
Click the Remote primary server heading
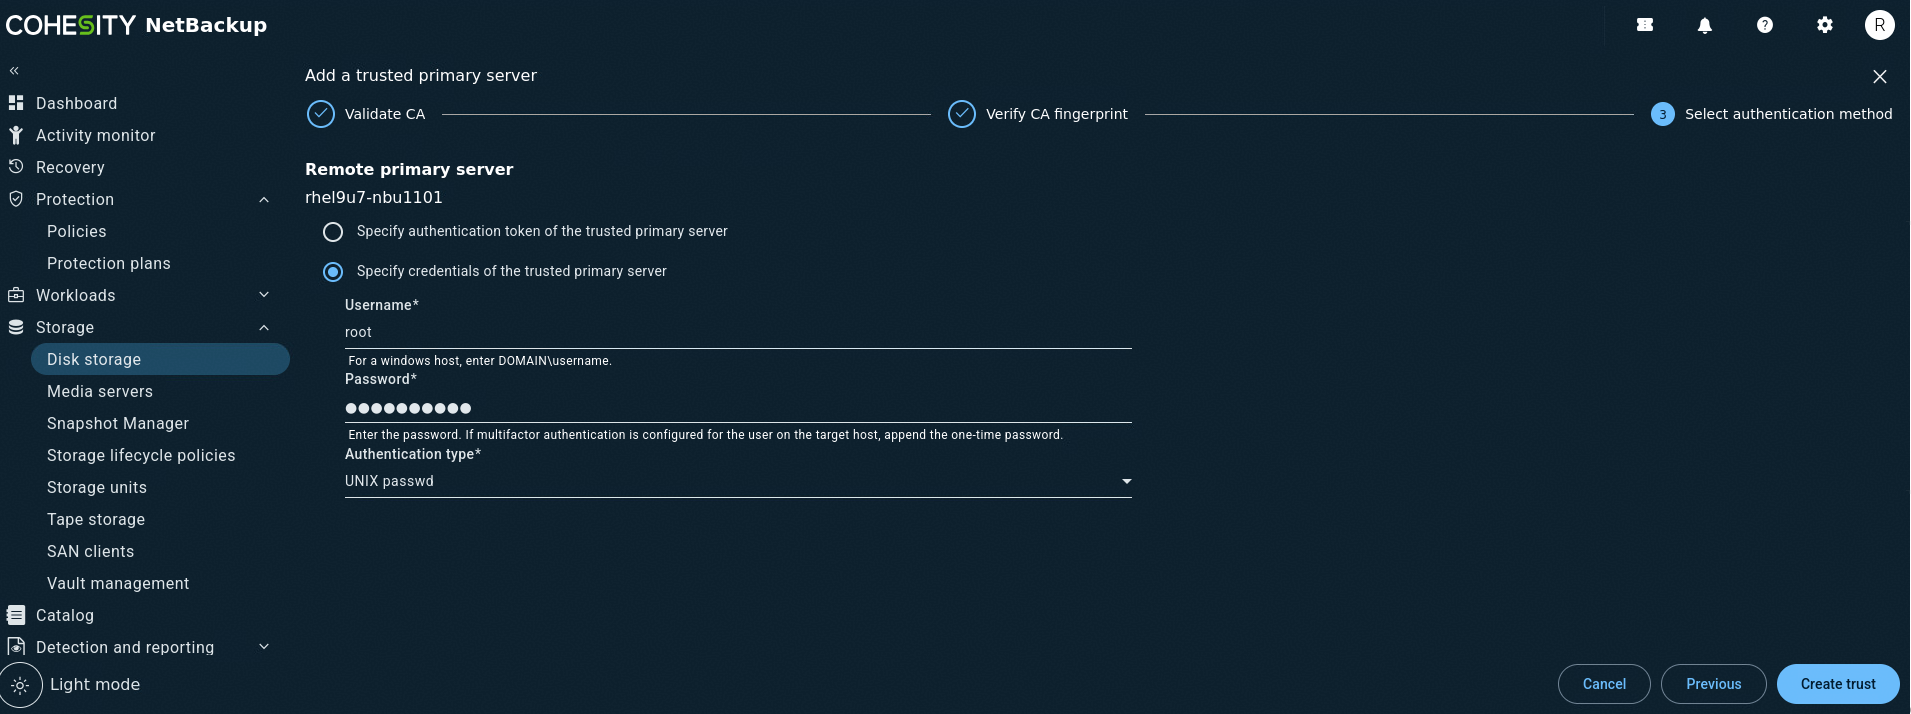[x=409, y=169]
